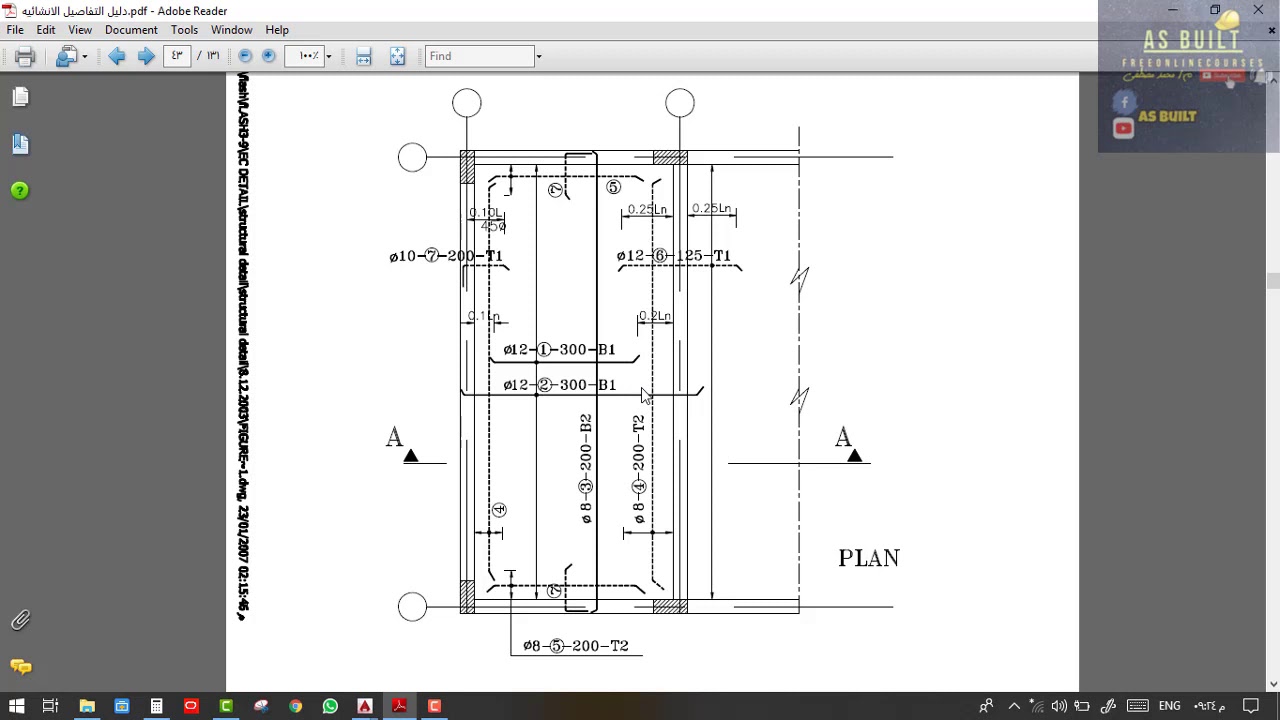Click the zoom in plus button
The width and height of the screenshot is (1280, 720).
tap(269, 56)
